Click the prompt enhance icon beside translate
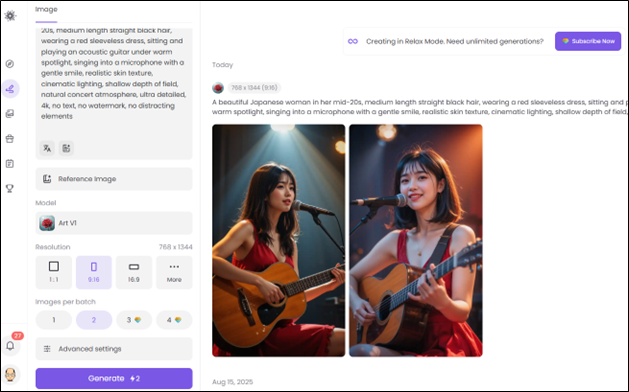 tap(66, 148)
